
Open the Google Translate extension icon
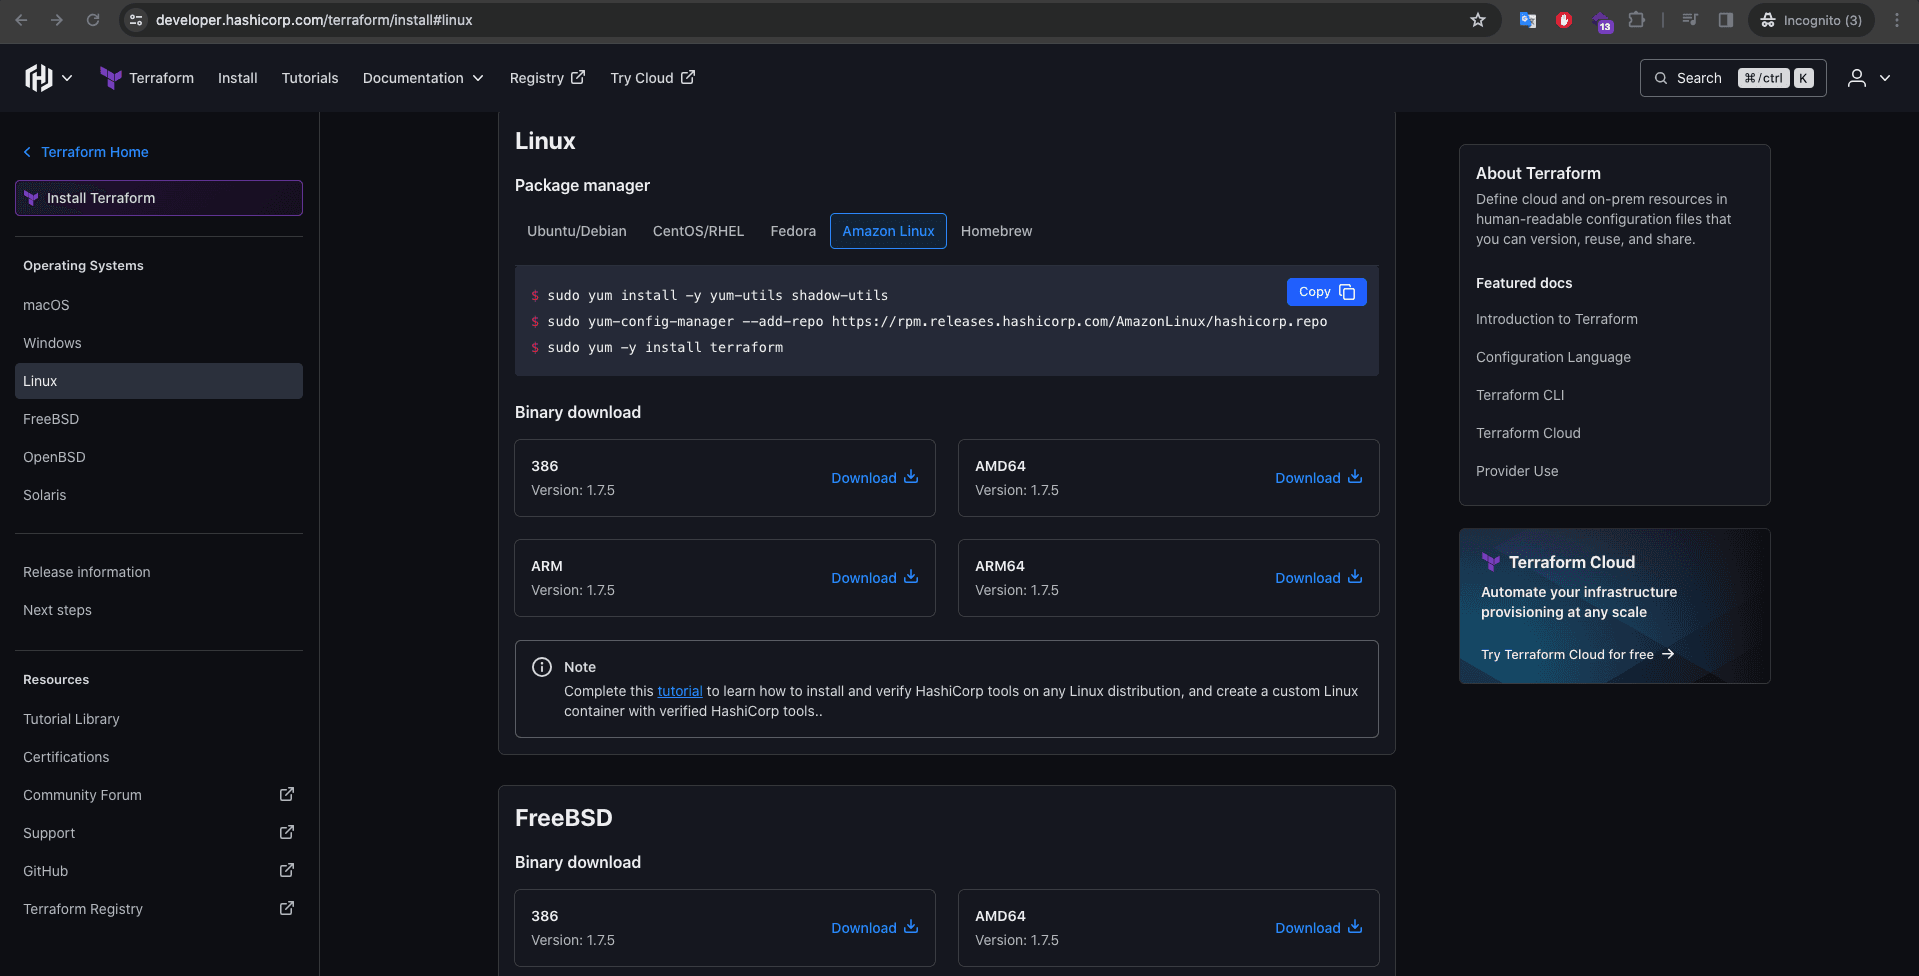1527,20
